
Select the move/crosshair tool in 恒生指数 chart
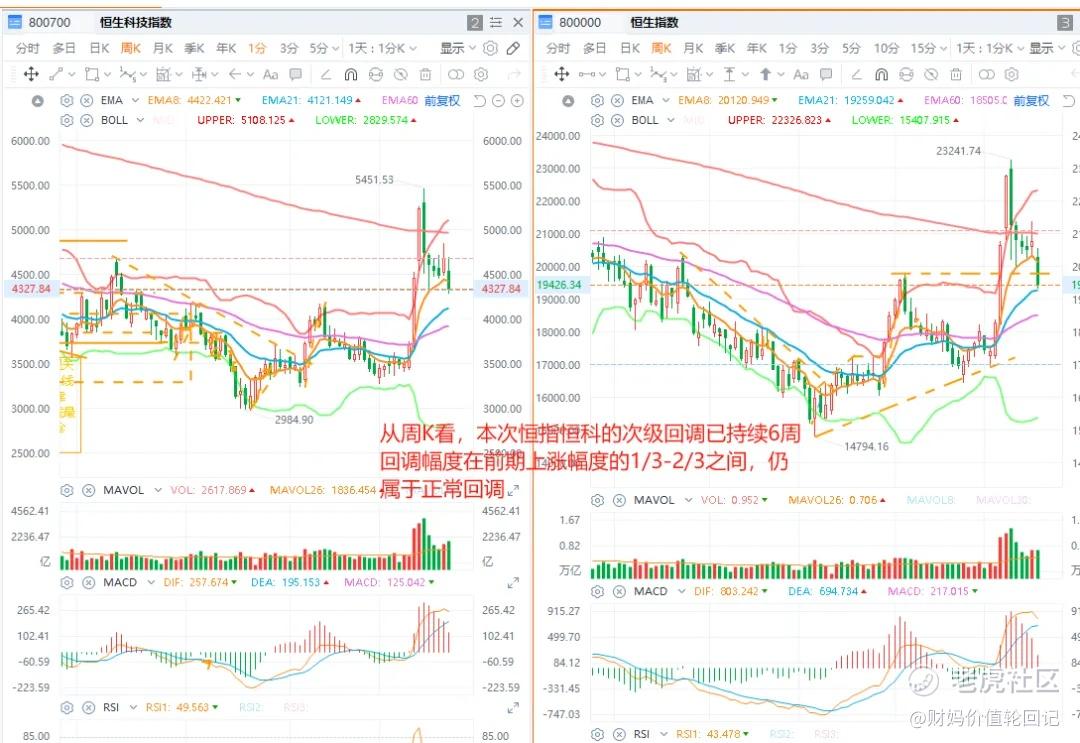pyautogui.click(x=561, y=74)
